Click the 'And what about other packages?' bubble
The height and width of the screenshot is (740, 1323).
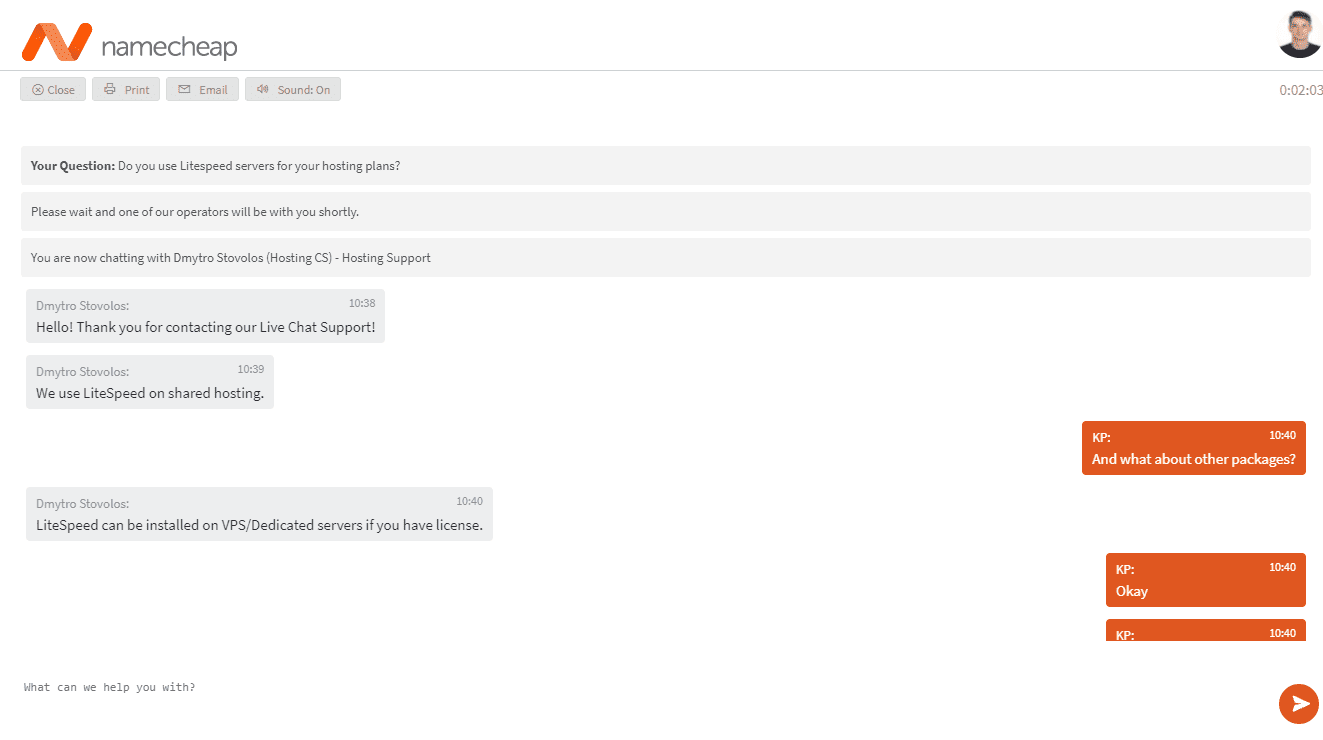tap(1194, 448)
